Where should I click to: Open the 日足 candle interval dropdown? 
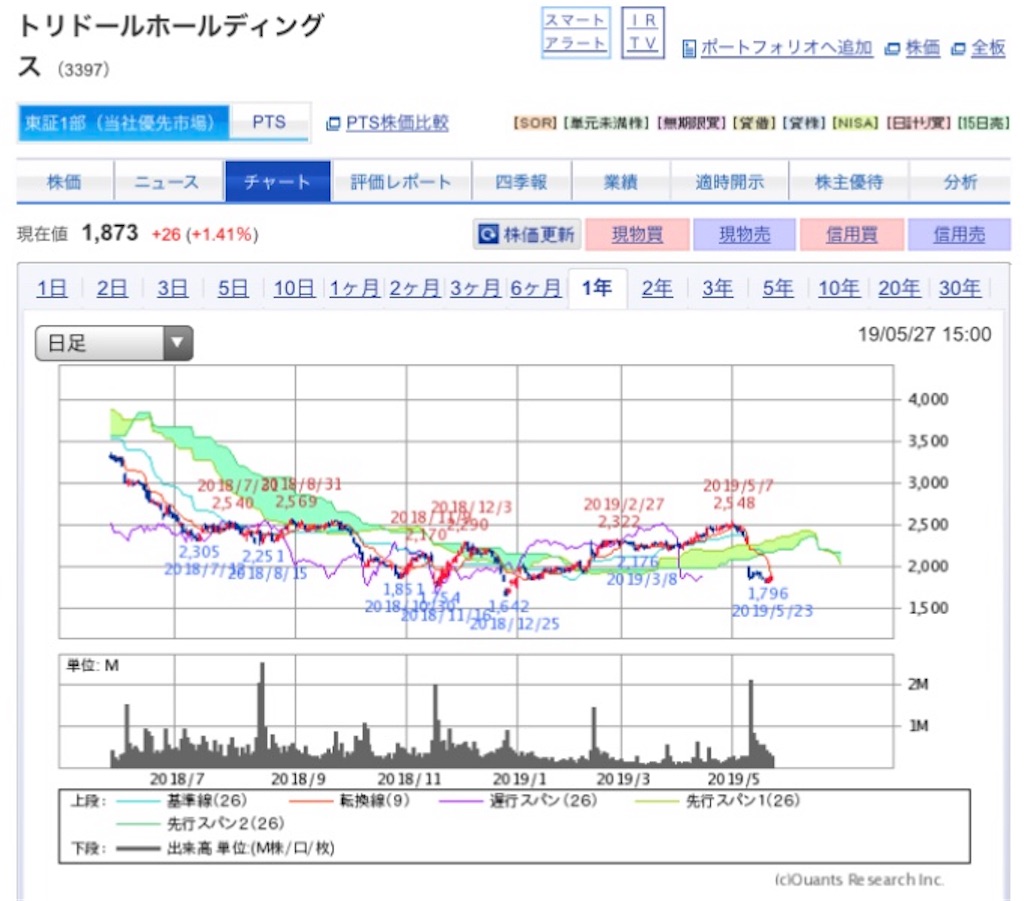114,343
